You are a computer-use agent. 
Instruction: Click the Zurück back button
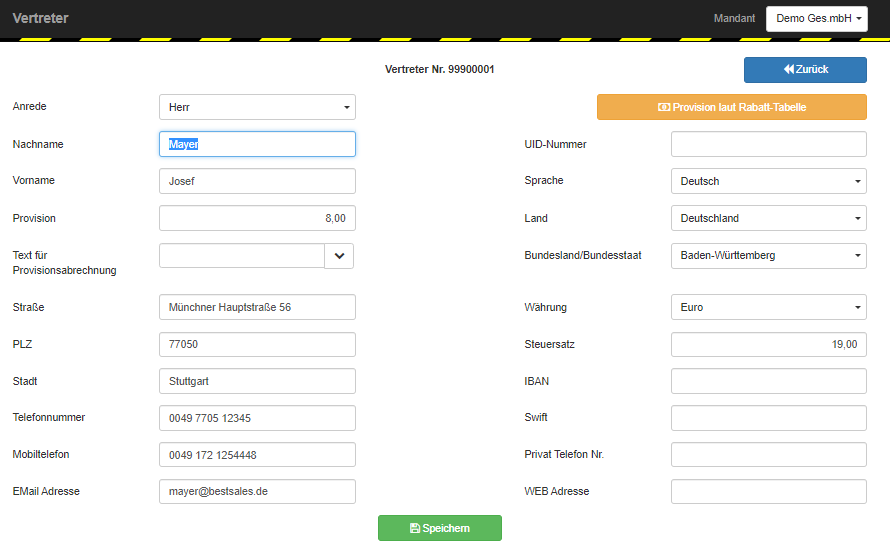point(805,70)
